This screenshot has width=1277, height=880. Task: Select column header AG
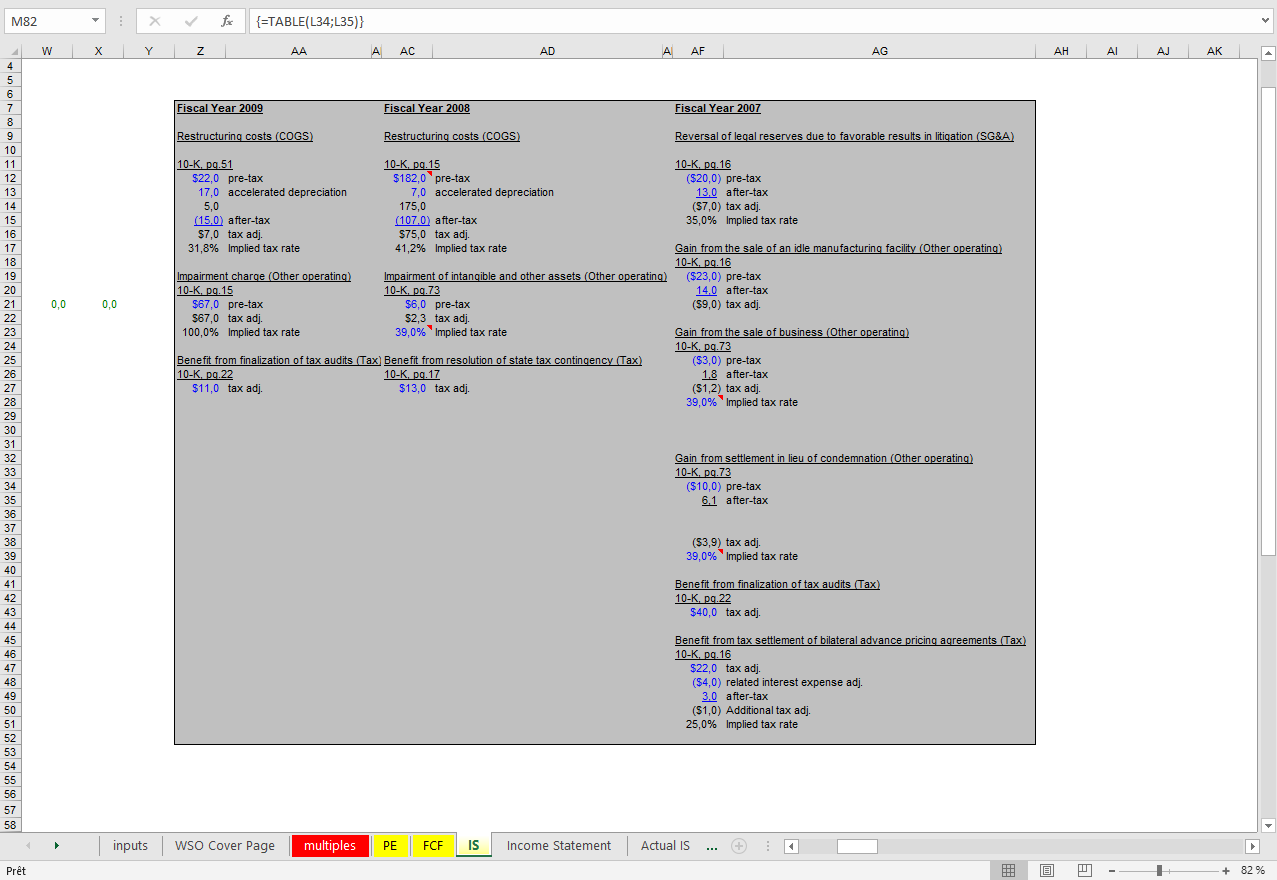tap(880, 51)
